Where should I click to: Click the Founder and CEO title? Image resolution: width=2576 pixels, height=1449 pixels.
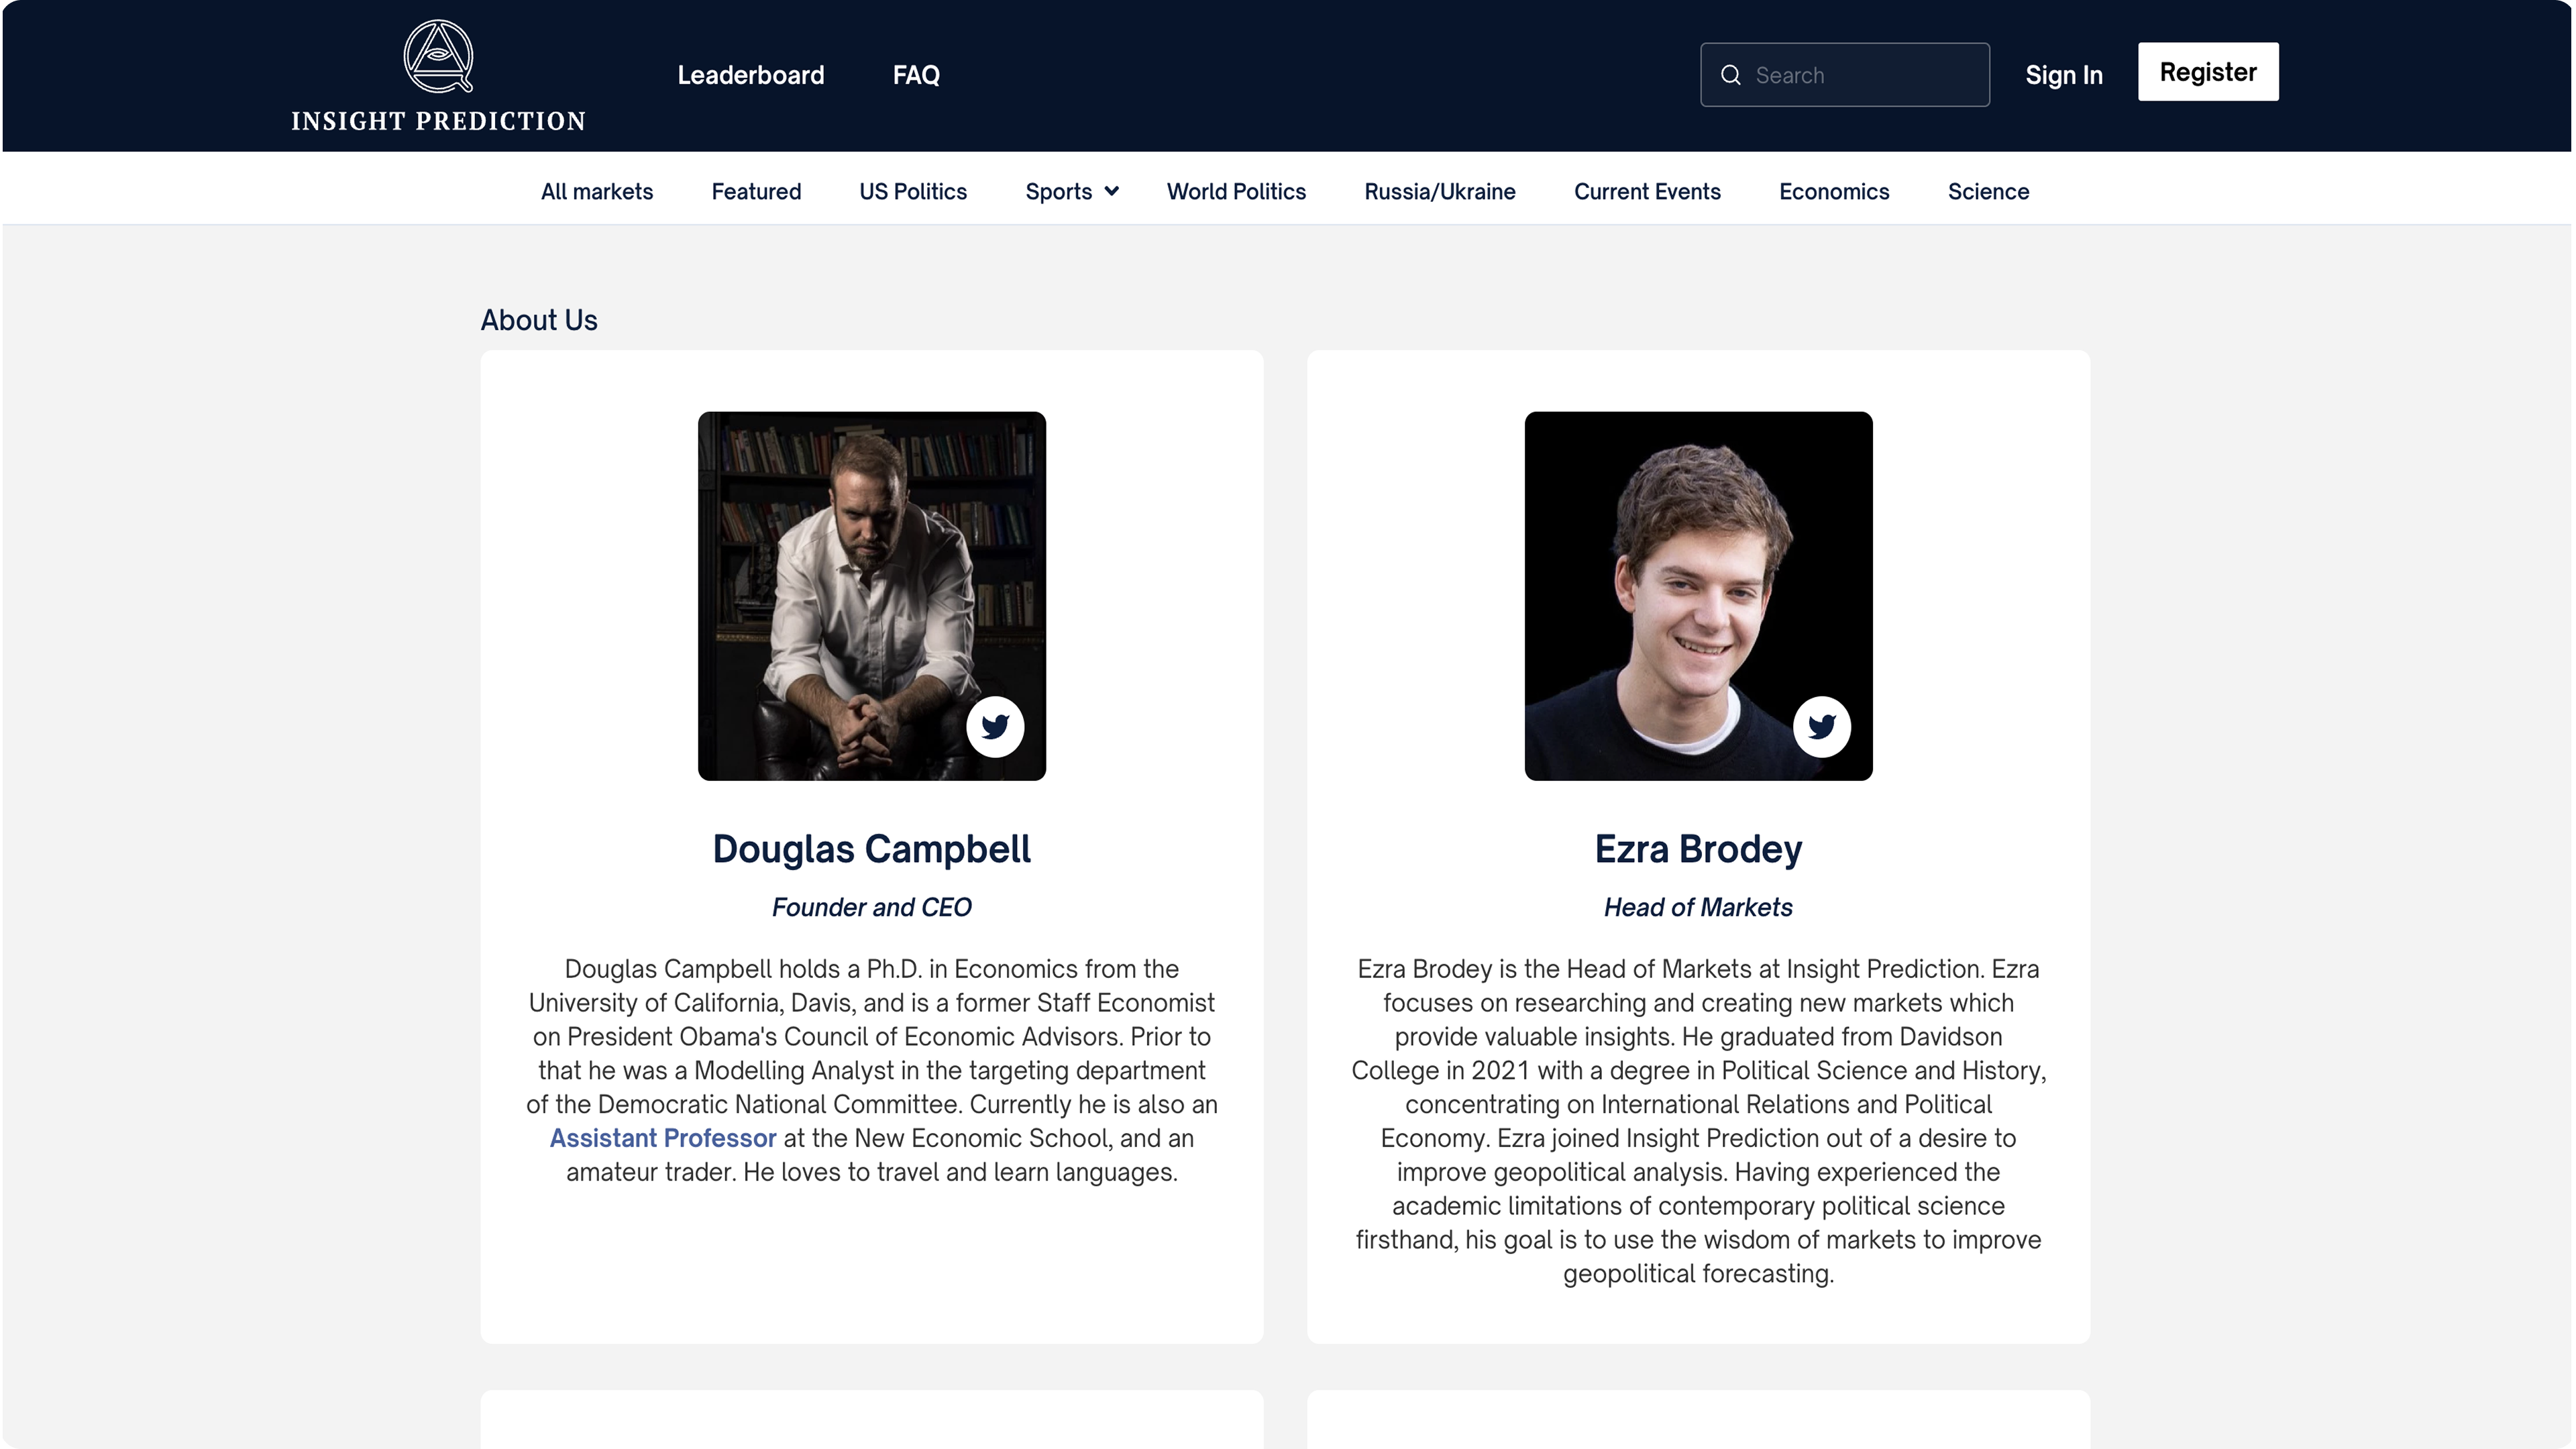point(872,907)
